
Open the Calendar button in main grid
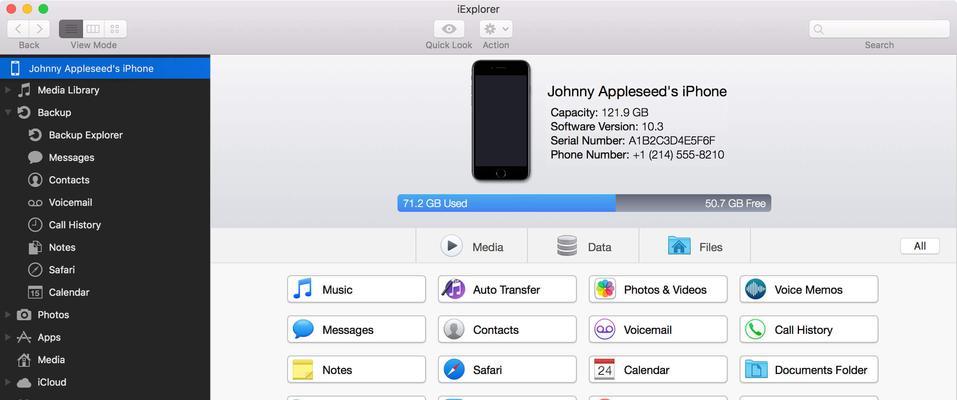[658, 370]
